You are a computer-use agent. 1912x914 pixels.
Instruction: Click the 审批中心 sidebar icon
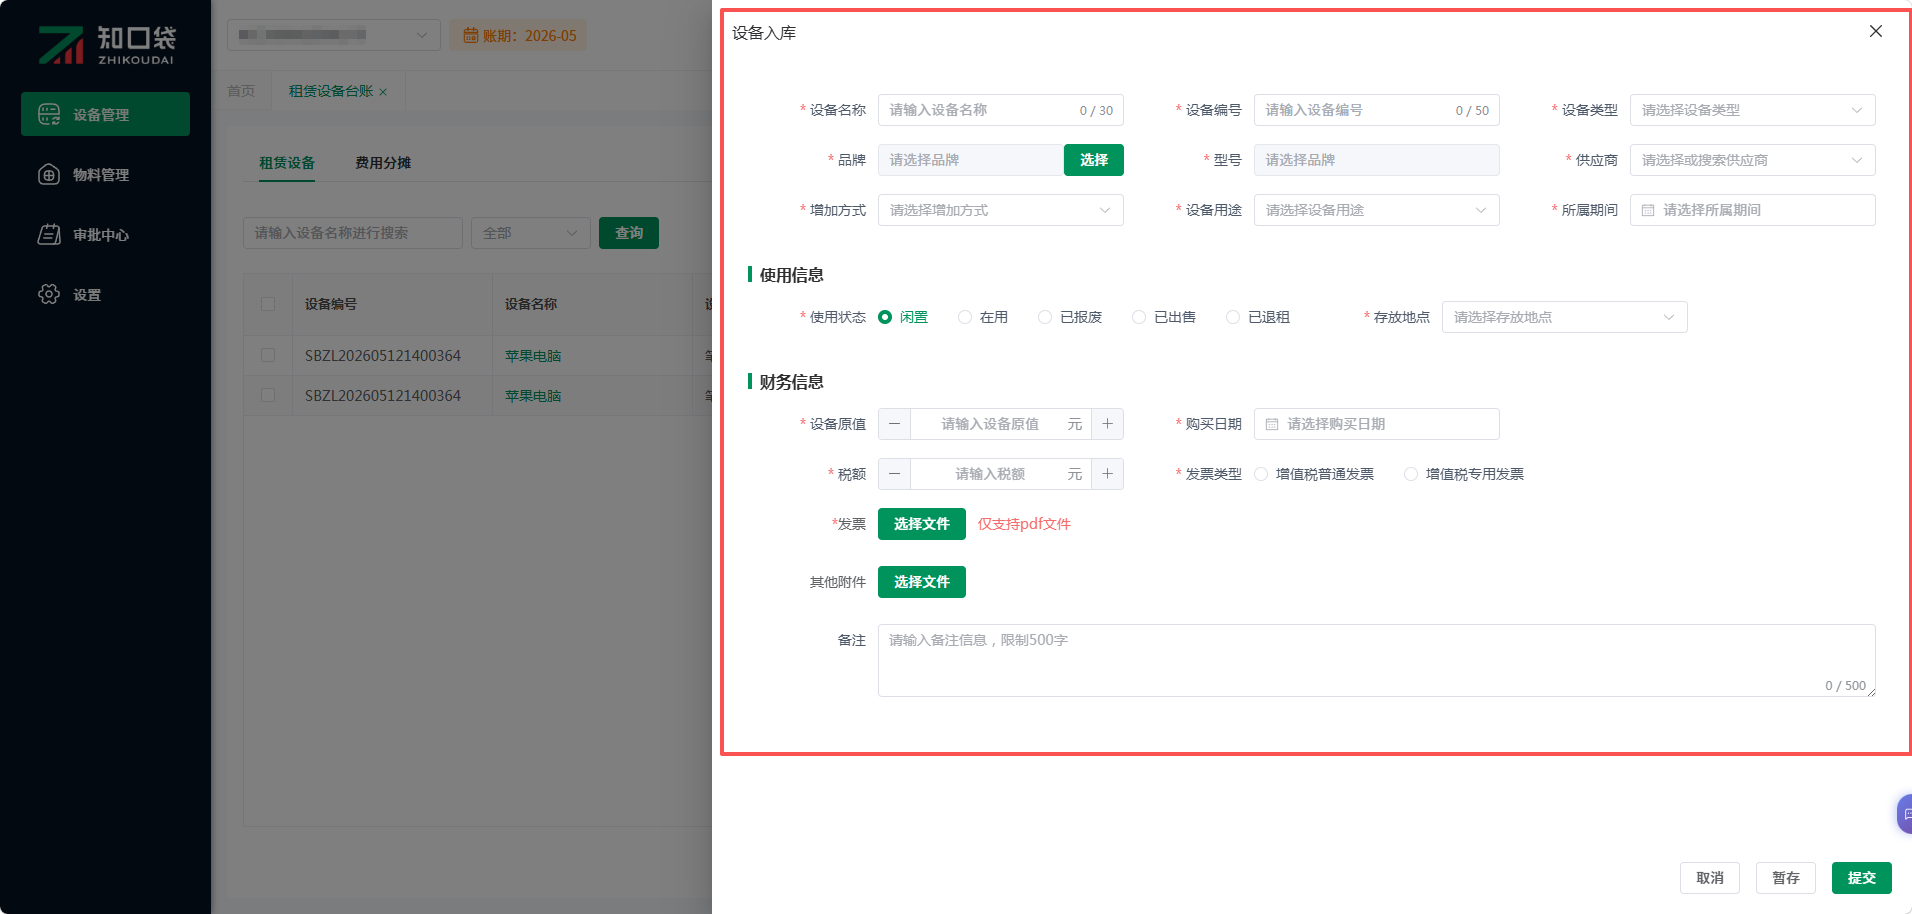click(49, 234)
